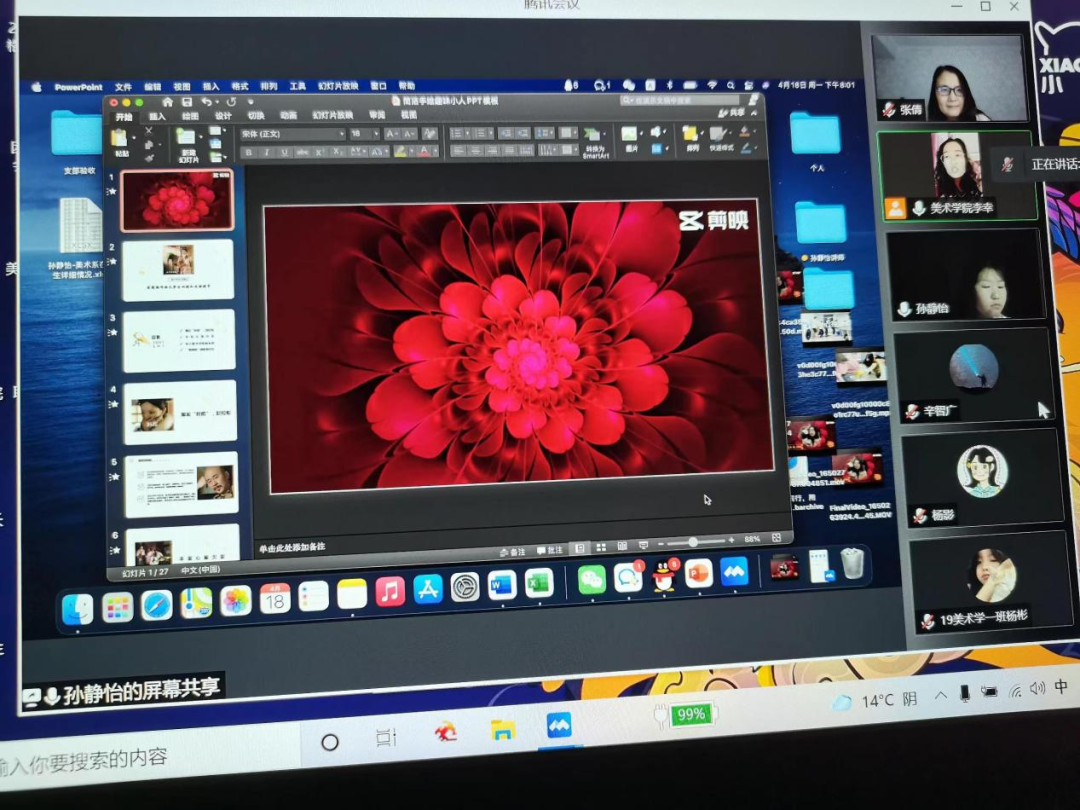Click the 备注 (Notes) button in status bar
The width and height of the screenshot is (1080, 810).
point(512,551)
